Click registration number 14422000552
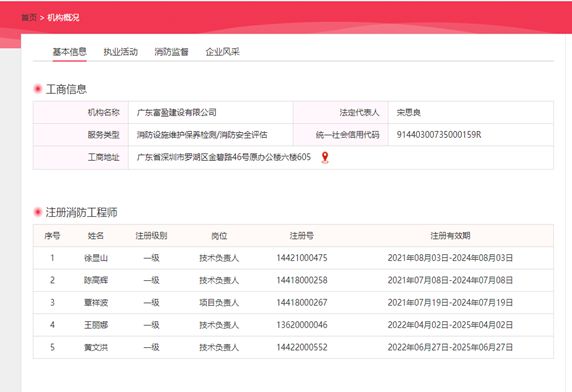Screen dimensions: 572x392 [x=302, y=347]
